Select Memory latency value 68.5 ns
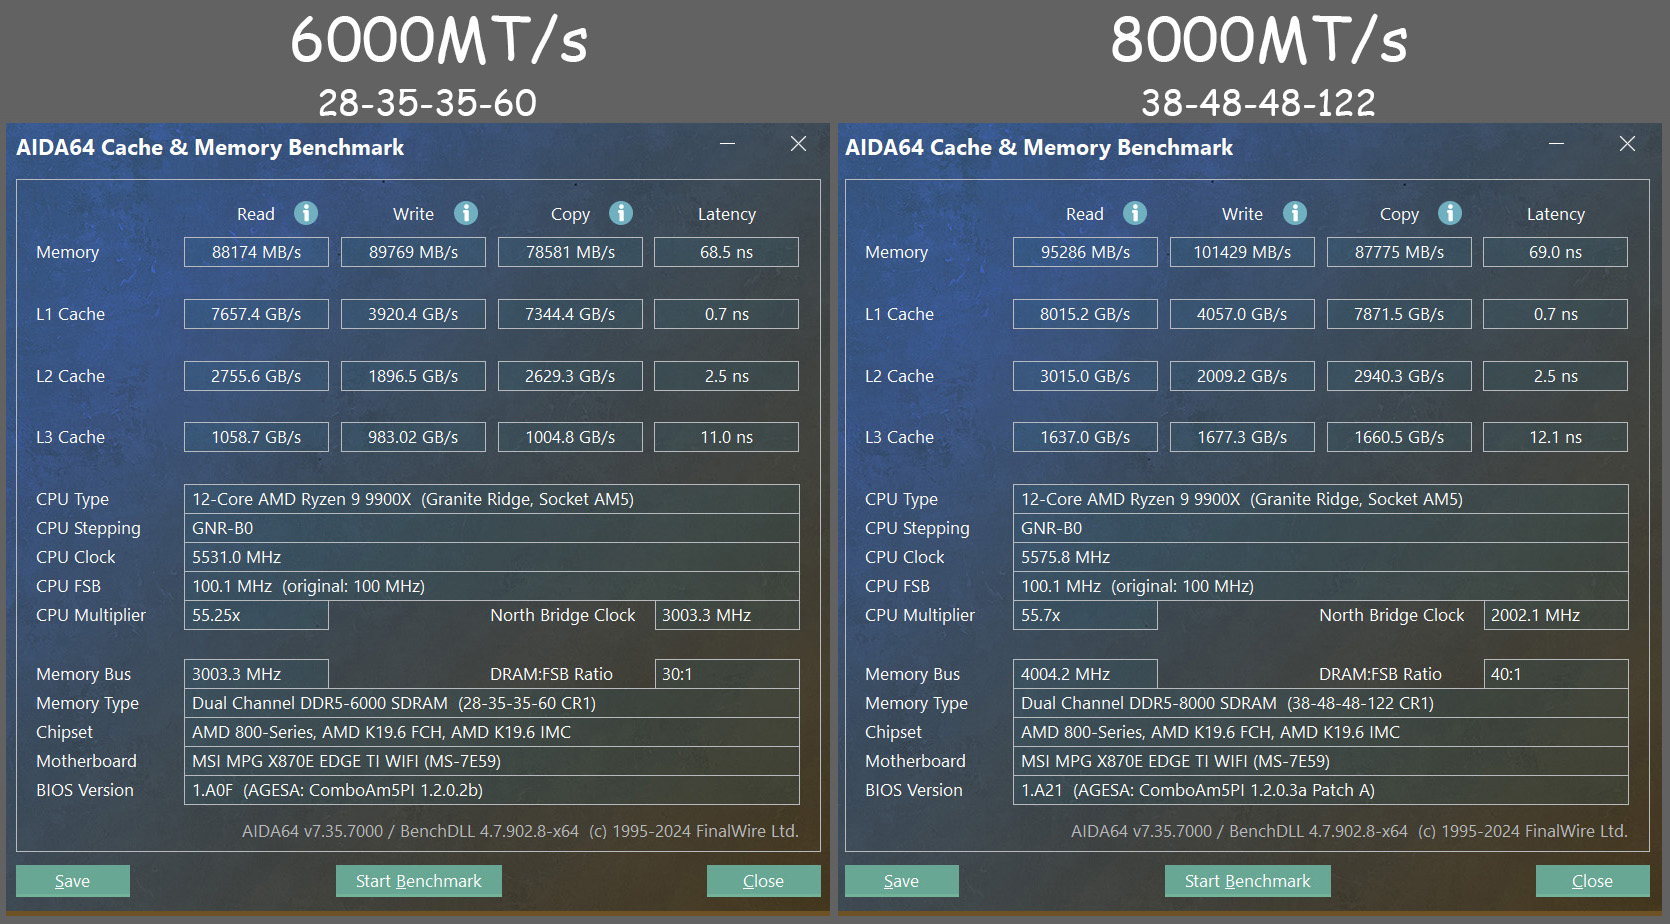 [726, 252]
